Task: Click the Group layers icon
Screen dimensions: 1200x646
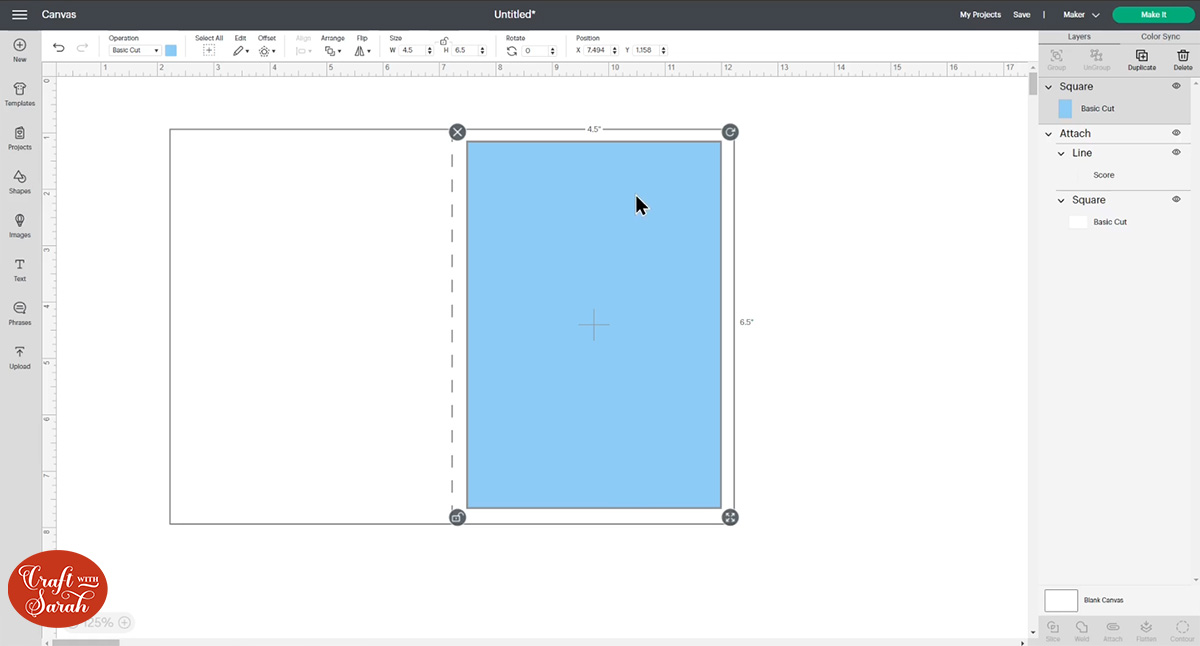Action: click(x=1056, y=59)
